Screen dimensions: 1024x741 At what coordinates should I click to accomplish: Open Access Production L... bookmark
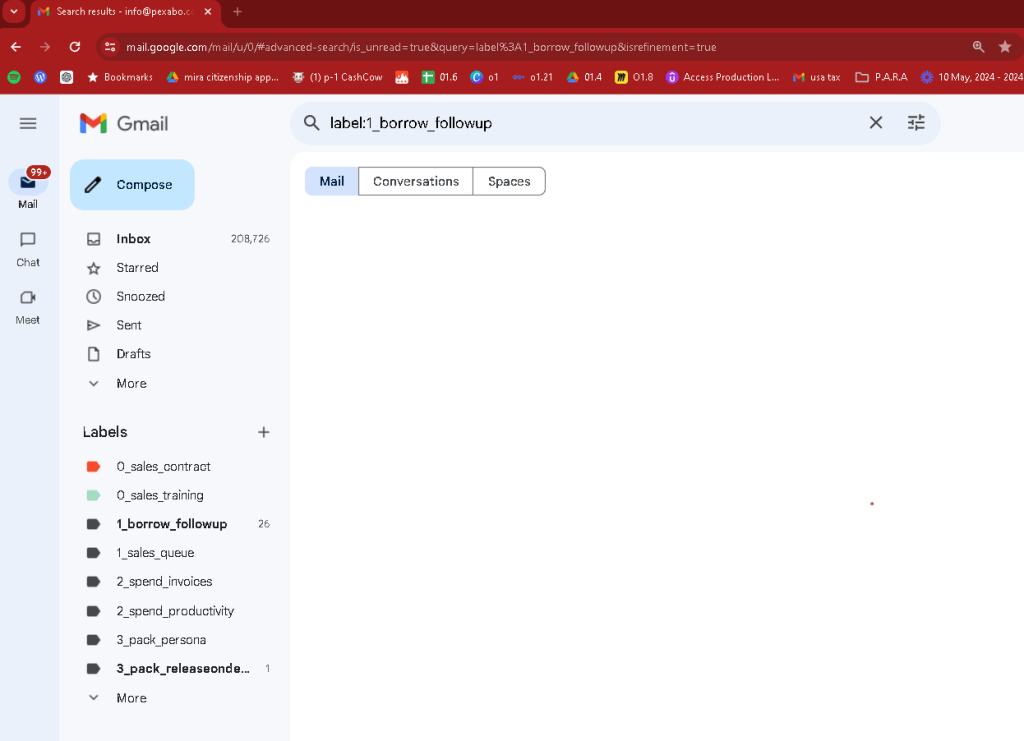pos(722,77)
